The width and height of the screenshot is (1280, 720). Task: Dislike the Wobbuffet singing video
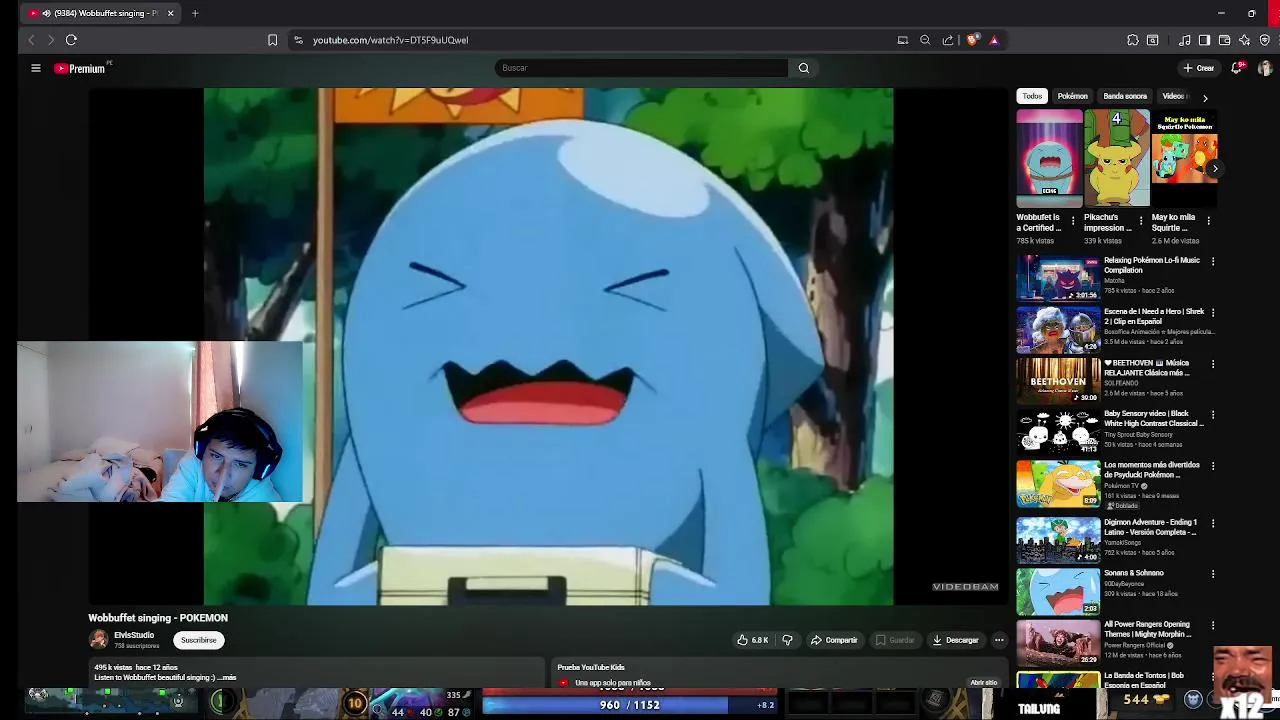pyautogui.click(x=787, y=640)
